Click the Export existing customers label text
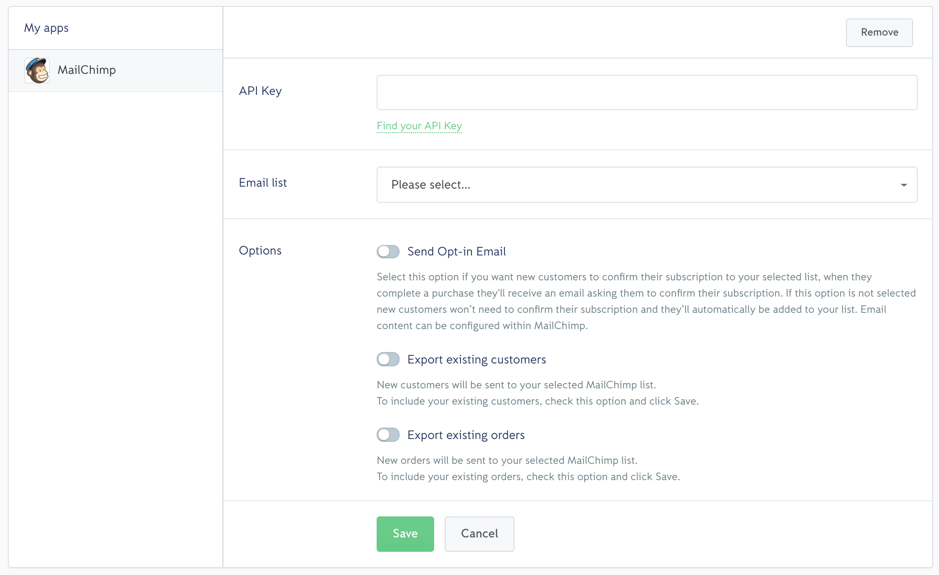939x575 pixels. pos(477,359)
